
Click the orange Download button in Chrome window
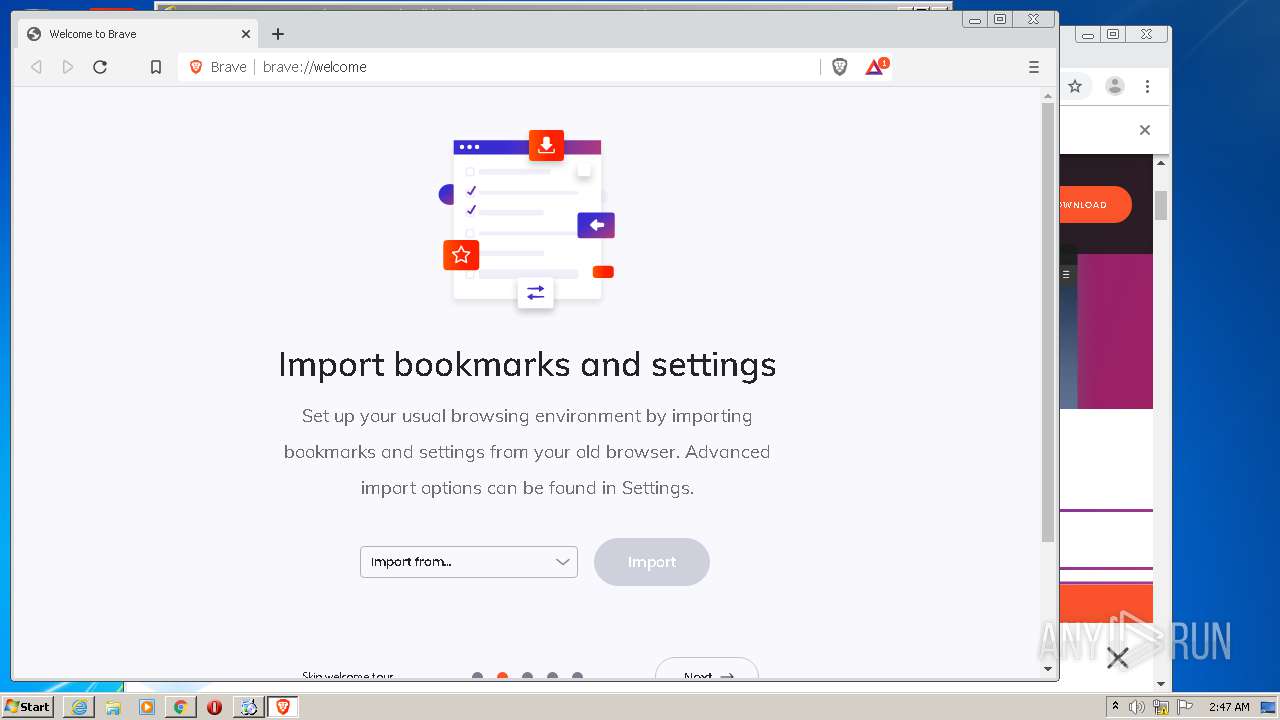(1096, 205)
